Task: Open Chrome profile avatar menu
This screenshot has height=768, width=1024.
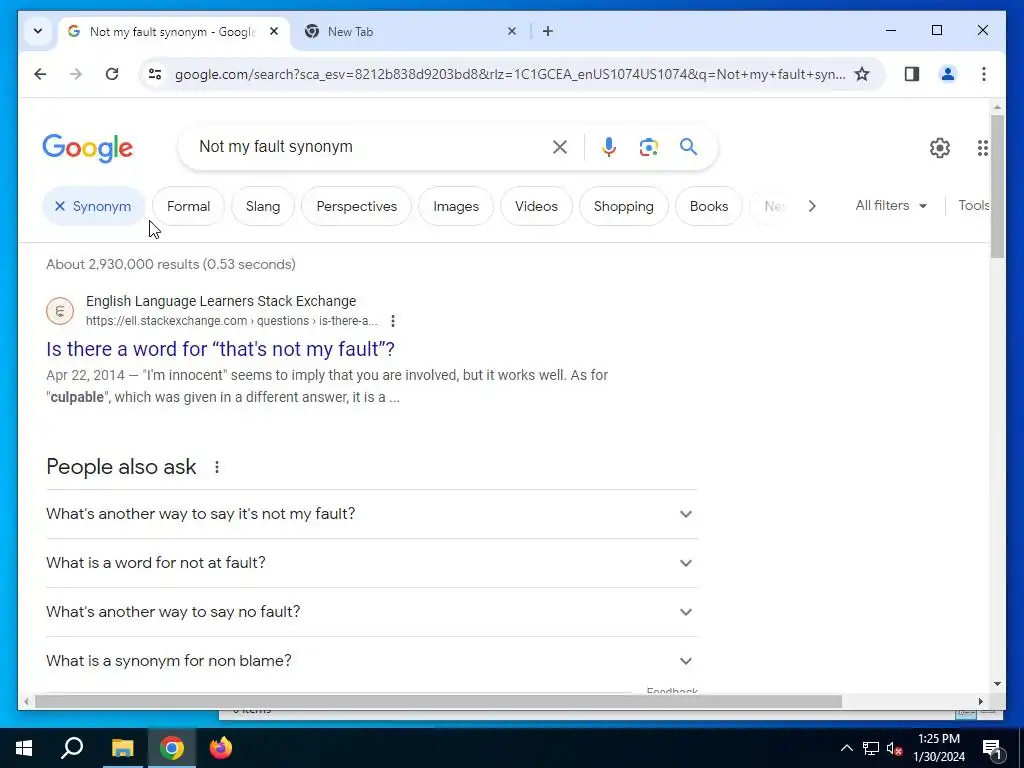Action: pos(948,74)
